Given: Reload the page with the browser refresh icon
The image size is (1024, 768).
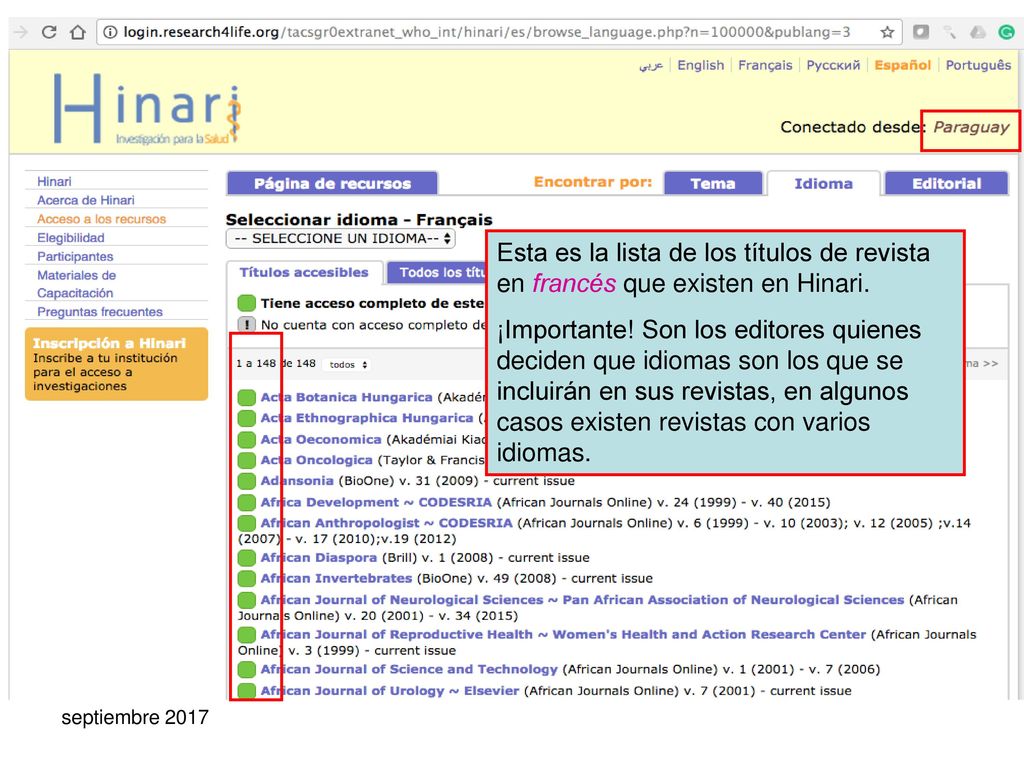Looking at the screenshot, I should 48,32.
